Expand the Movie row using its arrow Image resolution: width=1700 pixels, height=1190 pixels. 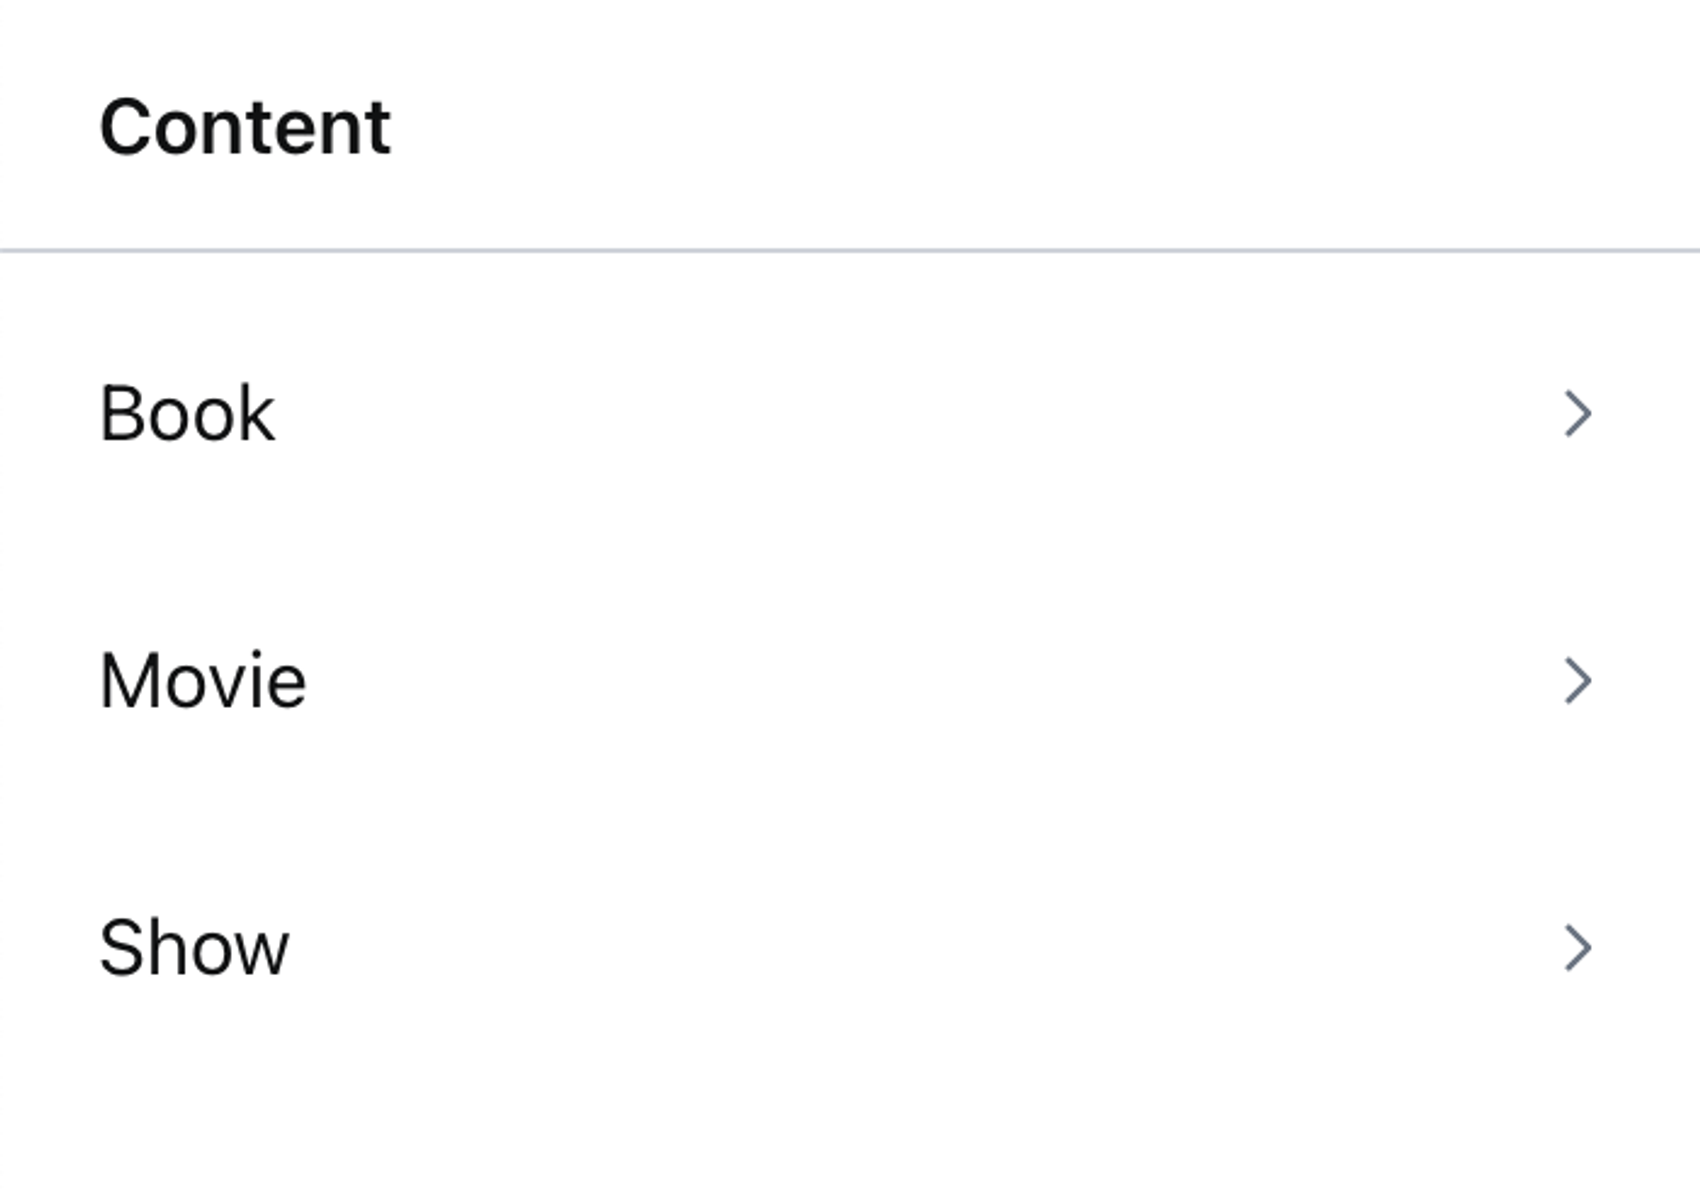1577,681
